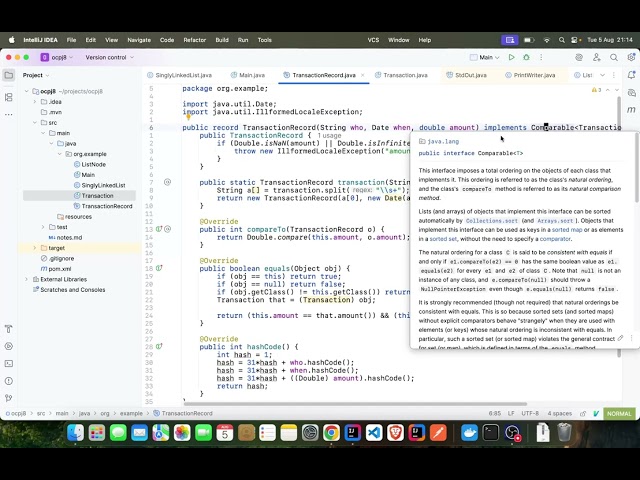Click the documentation popup scrollbar

pos(637,169)
